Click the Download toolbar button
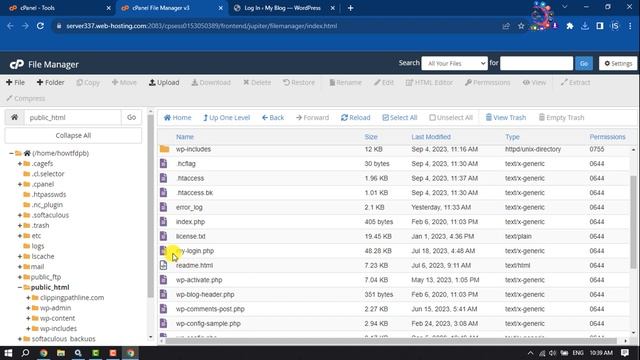Image resolution: width=640 pixels, height=360 pixels. click(x=211, y=82)
